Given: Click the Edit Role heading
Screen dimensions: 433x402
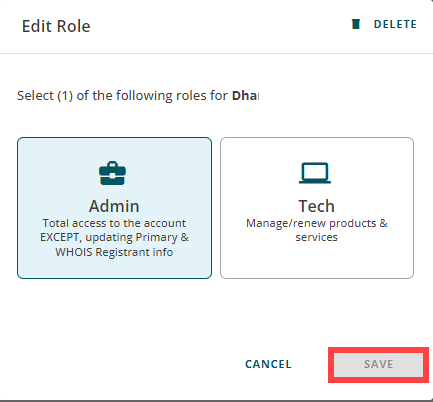Looking at the screenshot, I should click(x=56, y=26).
